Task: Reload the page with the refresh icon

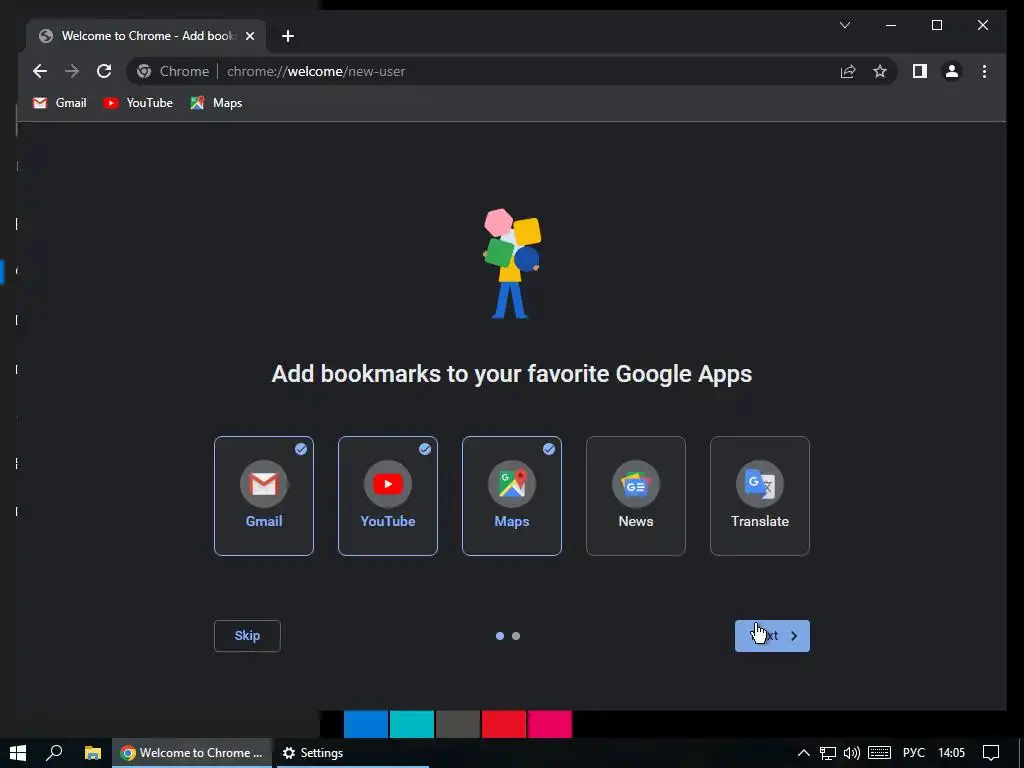Action: point(104,71)
